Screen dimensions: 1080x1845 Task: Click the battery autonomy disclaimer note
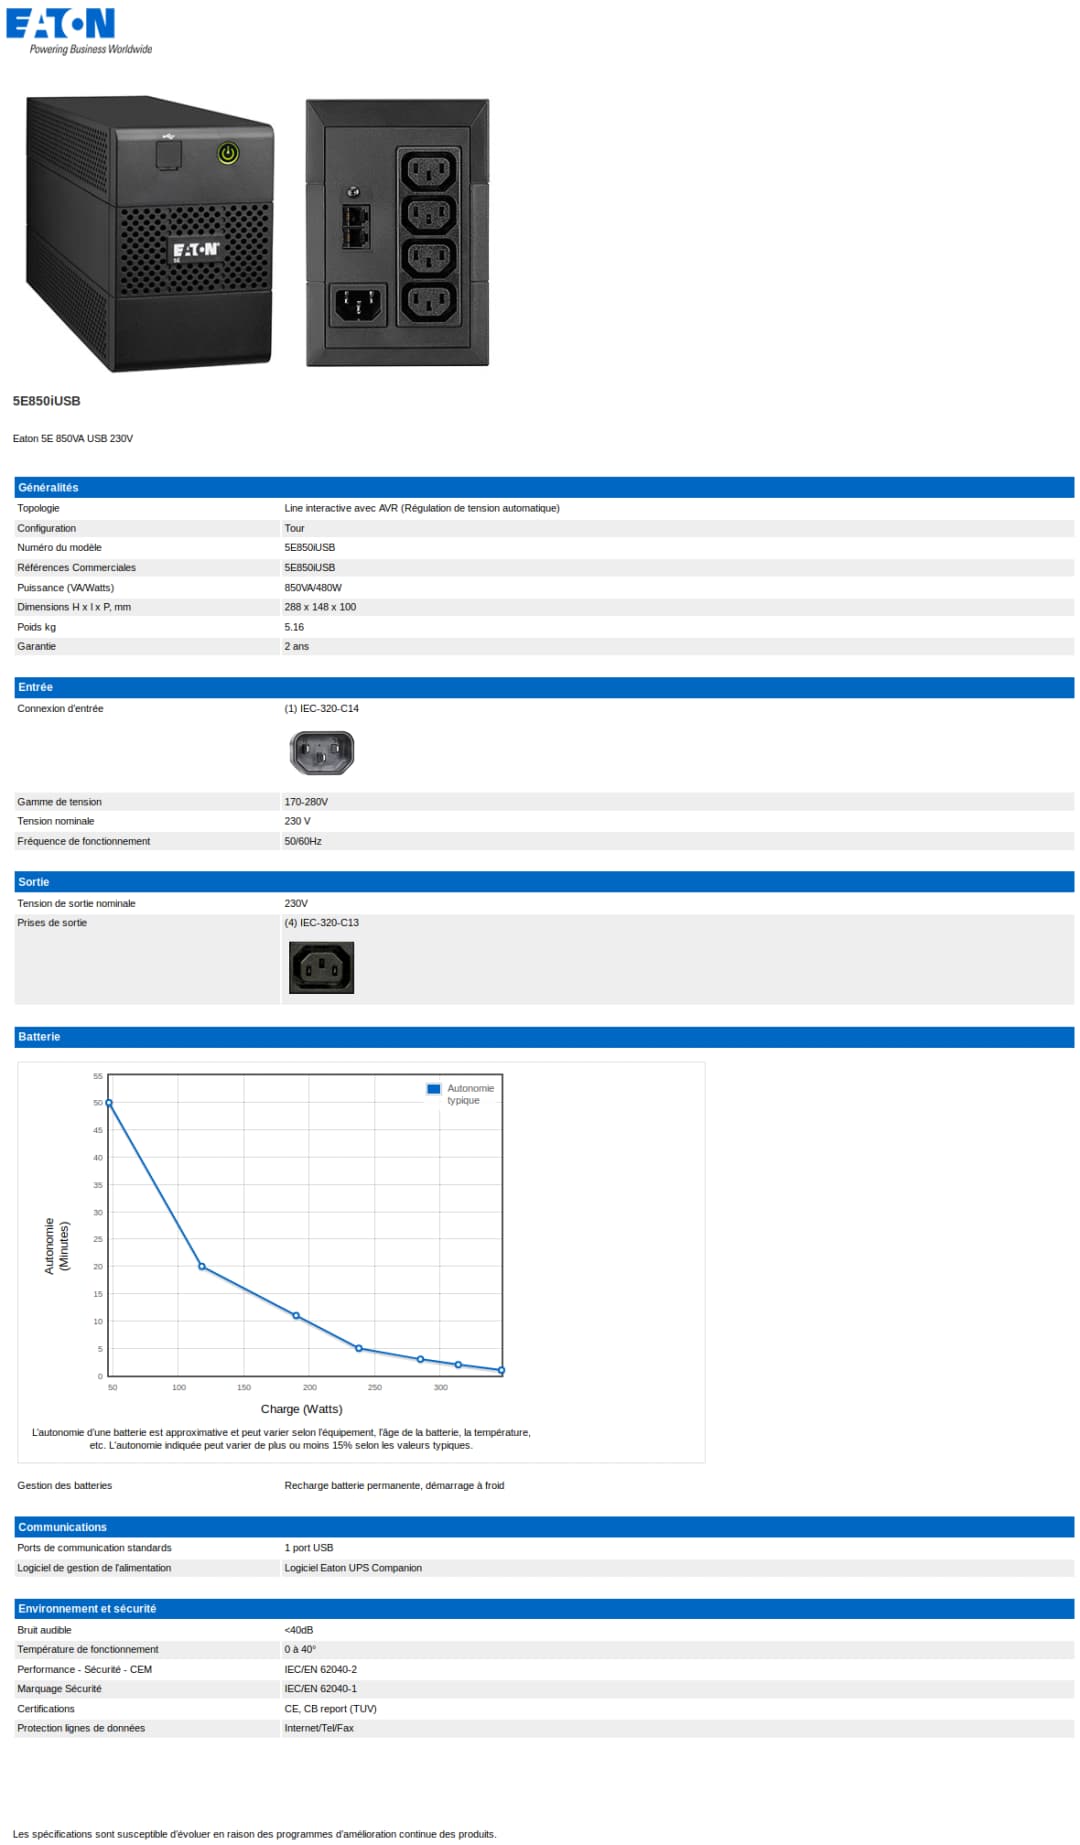[281, 1439]
